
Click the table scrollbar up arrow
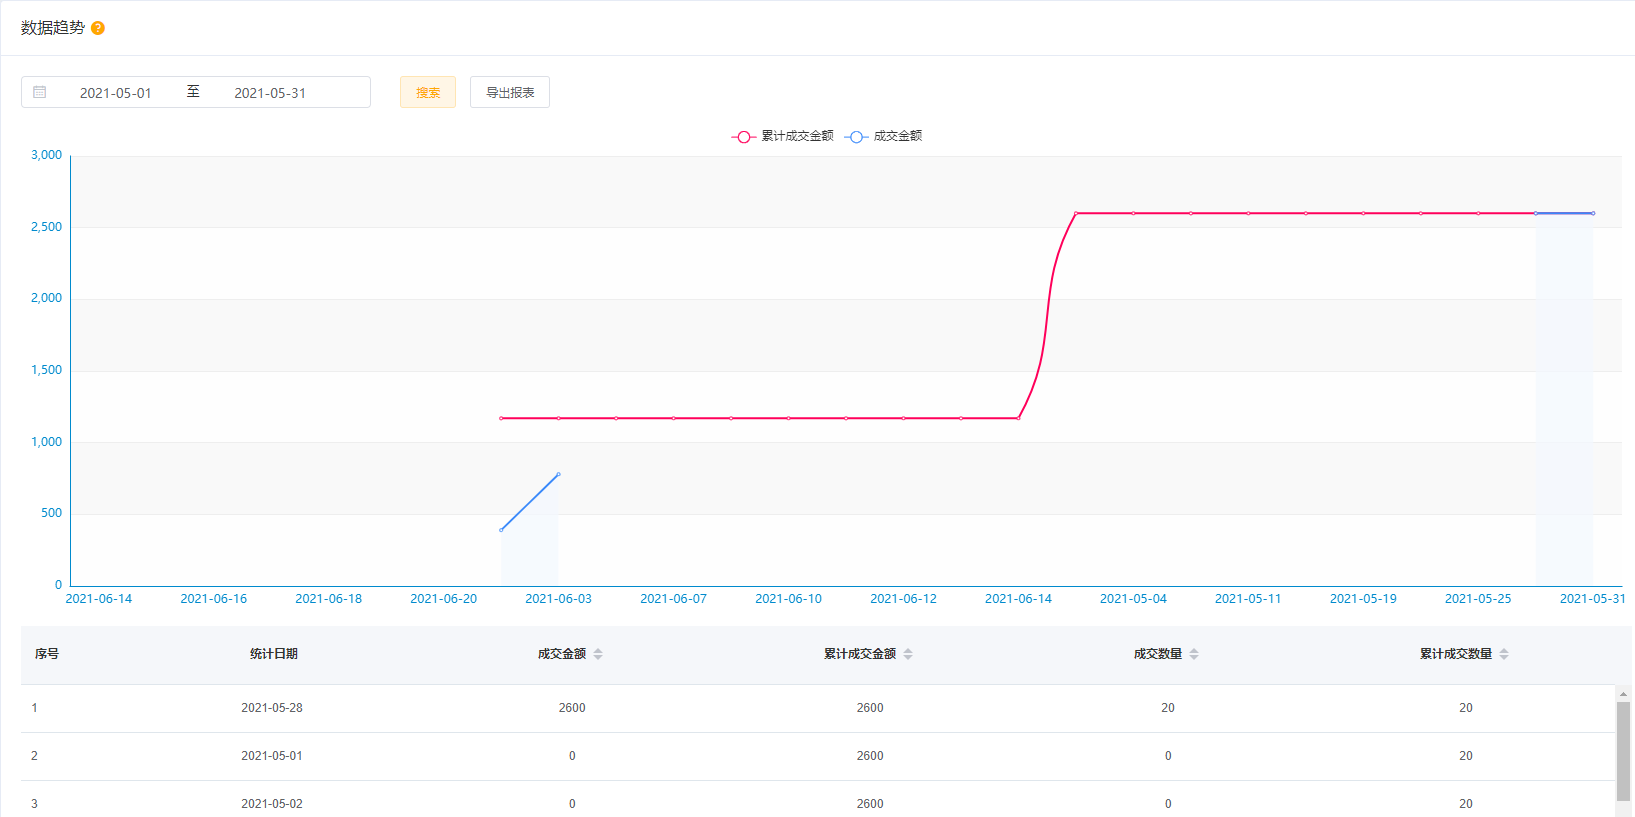point(1623,693)
